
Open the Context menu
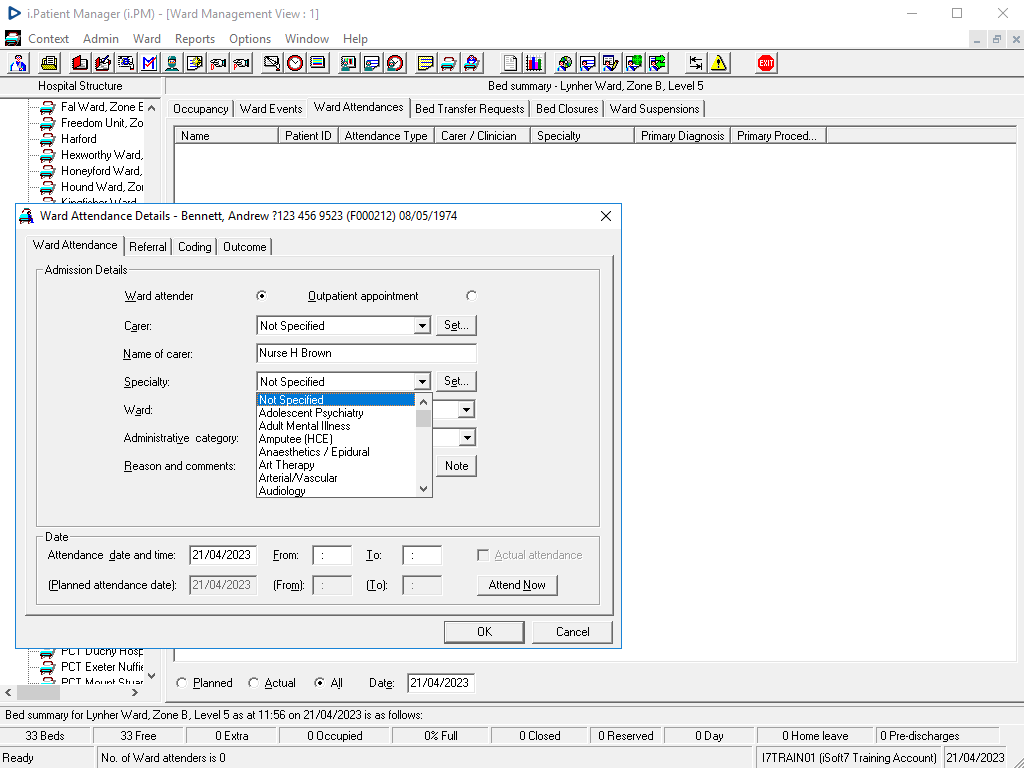[x=48, y=39]
